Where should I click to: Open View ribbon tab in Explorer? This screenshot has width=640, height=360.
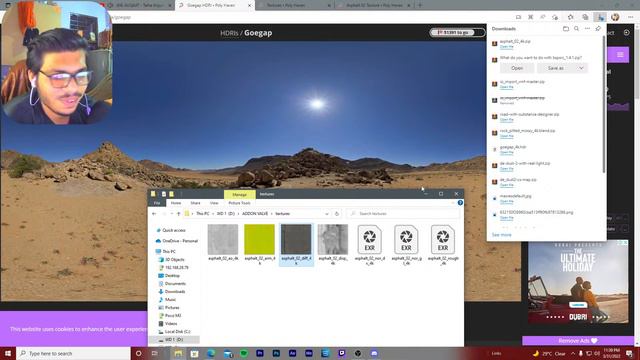(214, 203)
